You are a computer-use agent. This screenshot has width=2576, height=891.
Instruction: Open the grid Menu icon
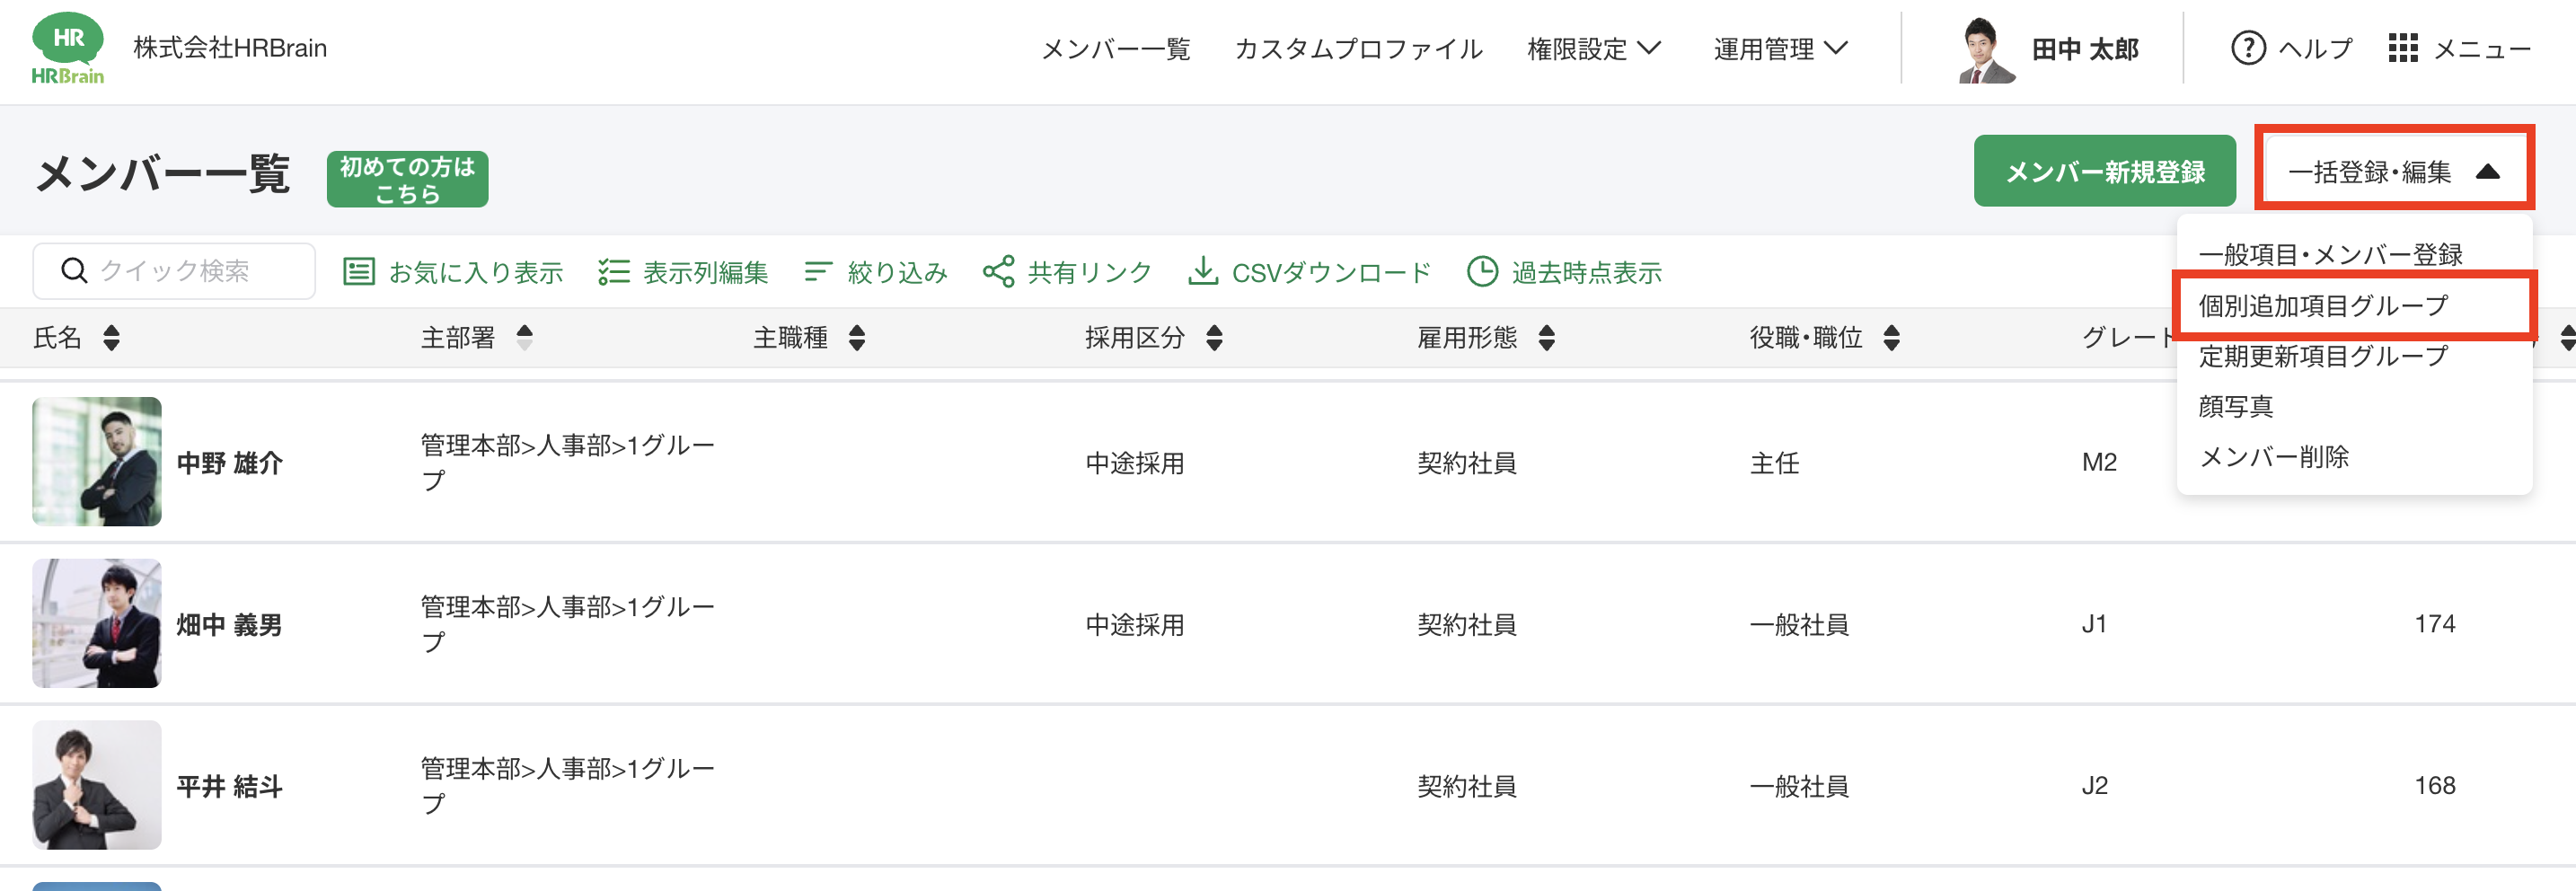point(2402,48)
